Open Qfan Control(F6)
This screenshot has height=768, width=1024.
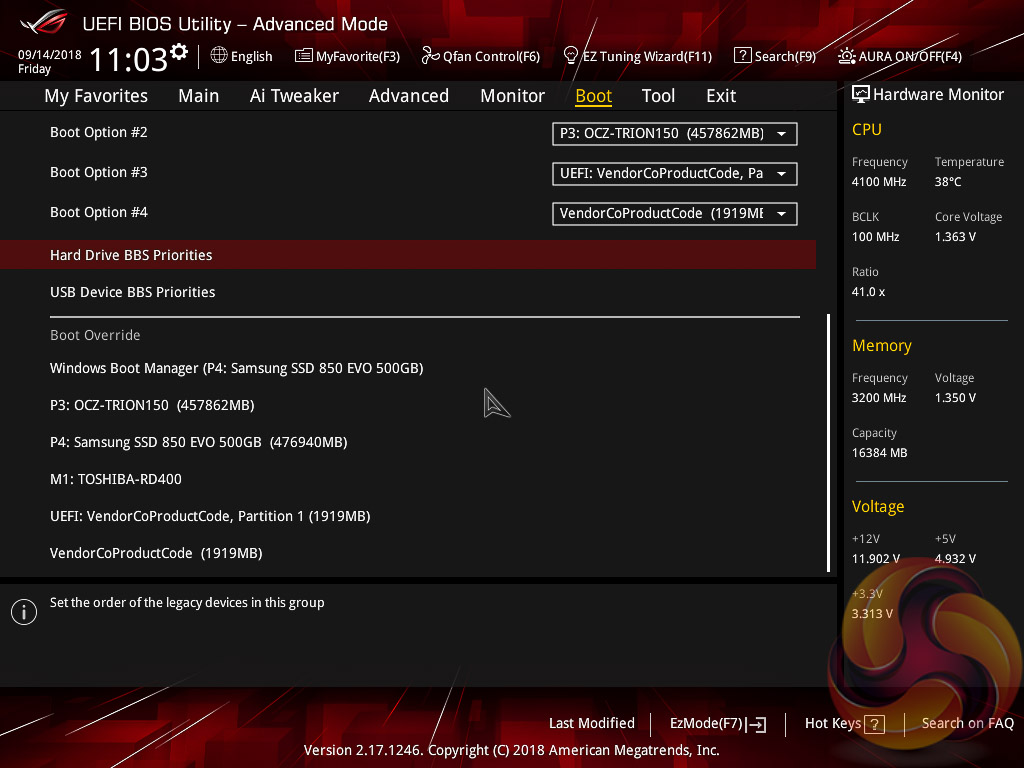[x=491, y=56]
